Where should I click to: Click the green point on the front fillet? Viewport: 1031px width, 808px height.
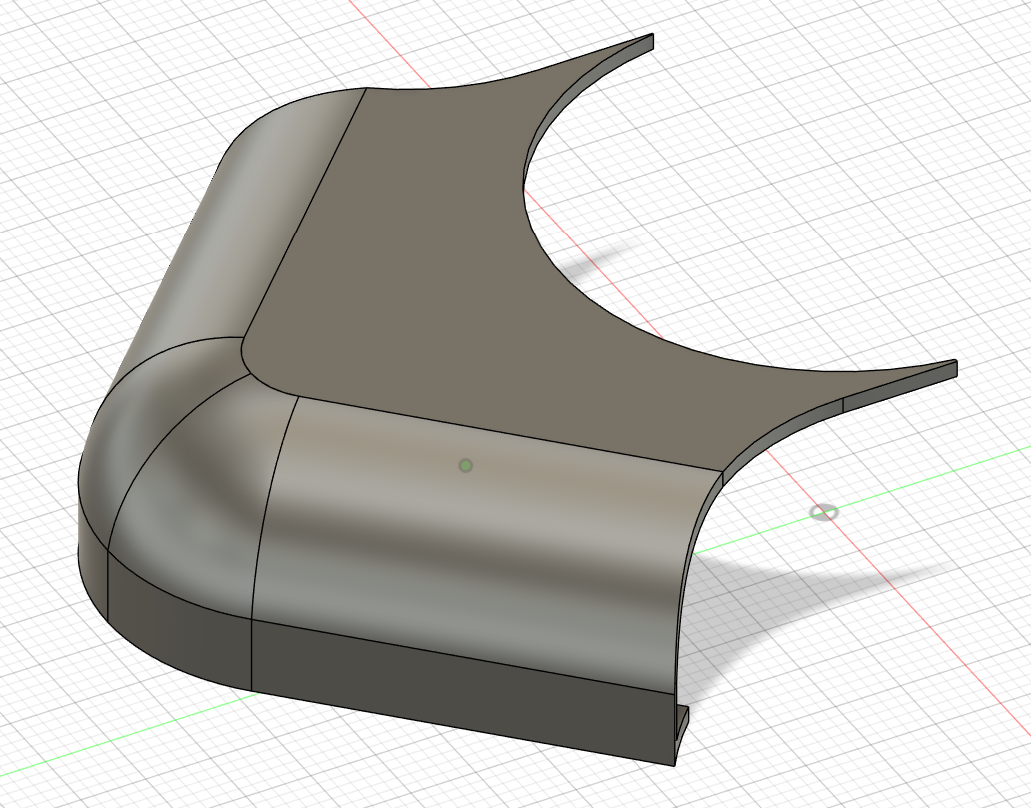point(465,465)
